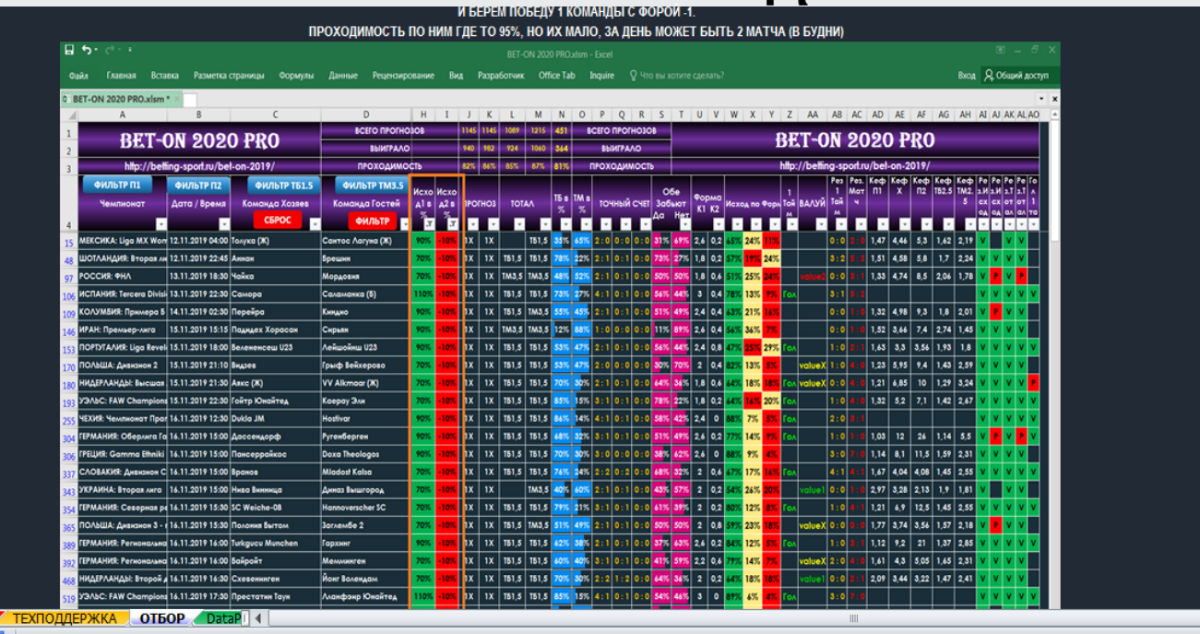This screenshot has height=634, width=1200.
Task: Open the ВАЛУЙ column filter dropdown
Action: tap(820, 224)
